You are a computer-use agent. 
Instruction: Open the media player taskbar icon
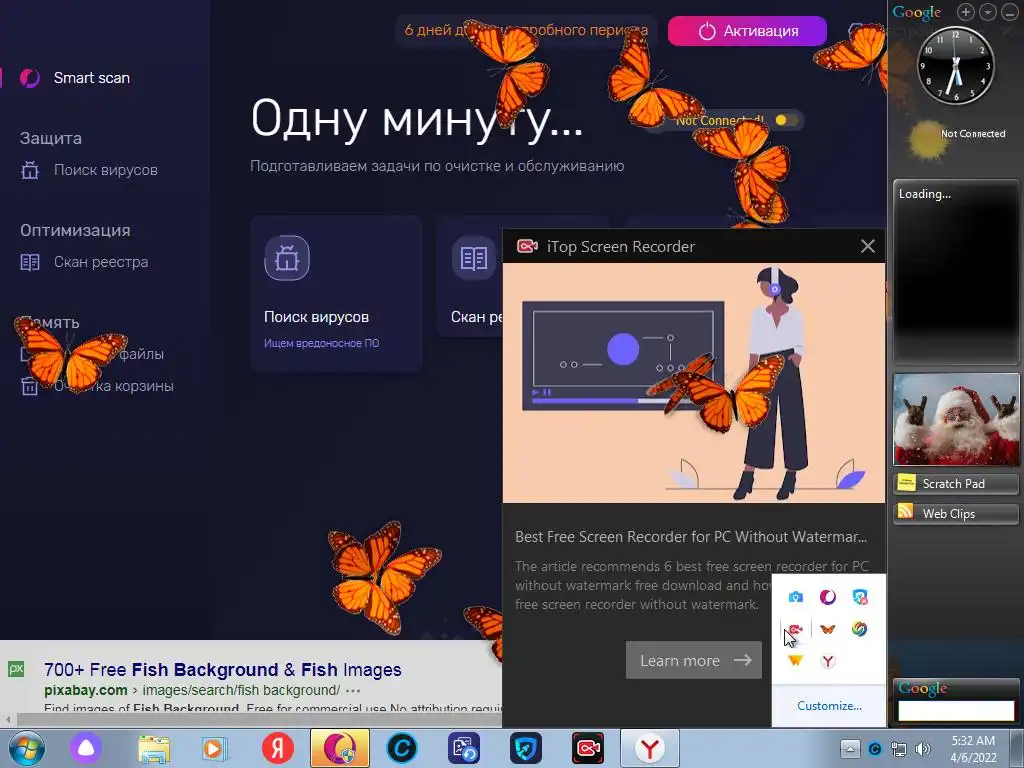[214, 748]
